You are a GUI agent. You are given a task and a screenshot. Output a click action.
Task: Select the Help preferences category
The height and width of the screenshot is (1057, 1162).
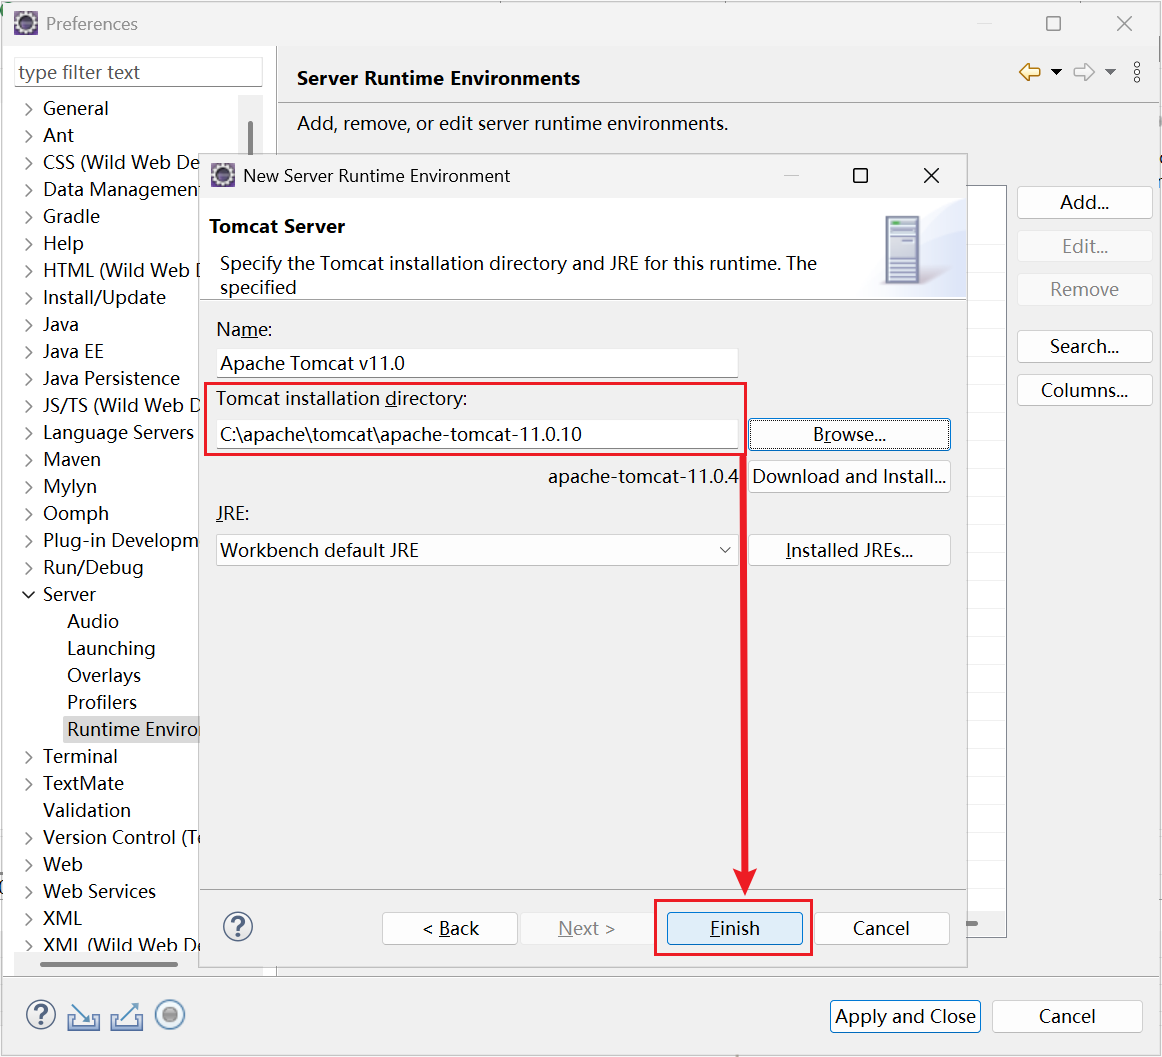[63, 243]
